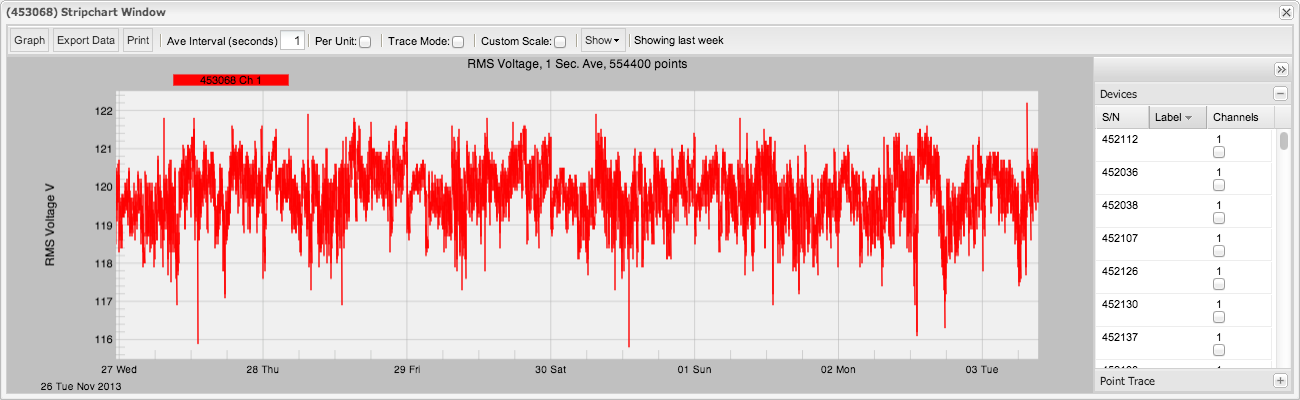Enable the Custom Scale checkbox

[560, 42]
